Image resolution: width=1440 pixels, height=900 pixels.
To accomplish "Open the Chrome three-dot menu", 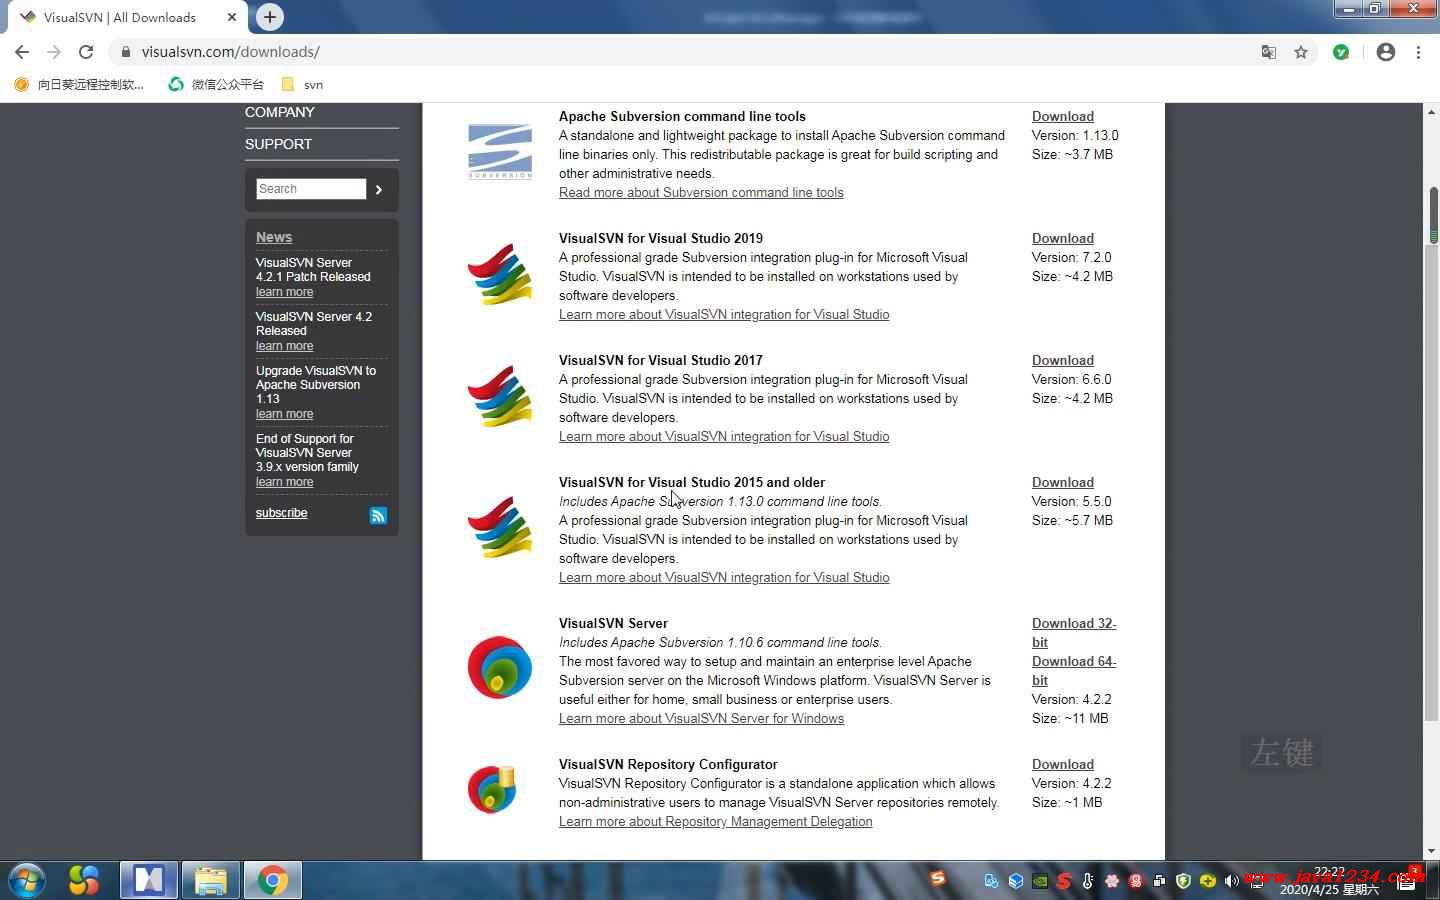I will point(1418,52).
